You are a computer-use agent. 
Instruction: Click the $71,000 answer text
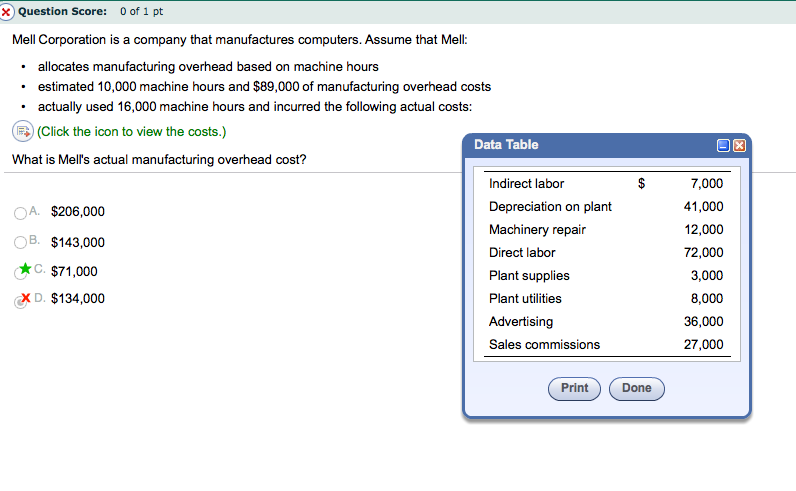click(x=74, y=272)
